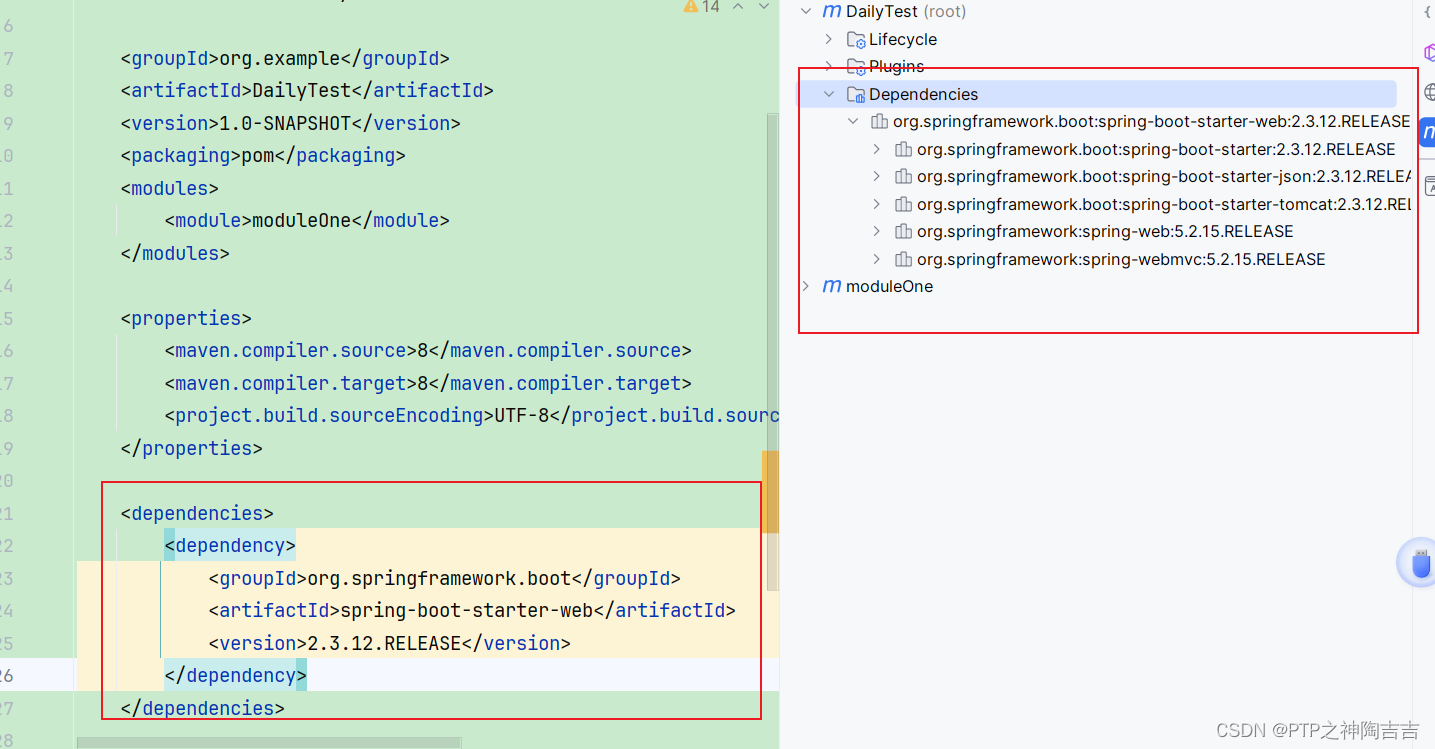Image resolution: width=1435 pixels, height=749 pixels.
Task: Expand spring-boot-starter-tomcat:2.3.12 dependency
Action: pyautogui.click(x=877, y=204)
